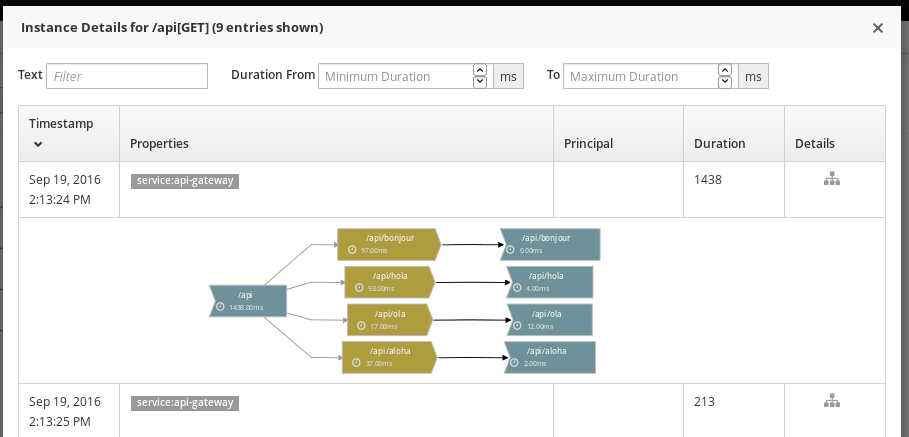
Task: Click the Text filter input field
Action: point(127,76)
